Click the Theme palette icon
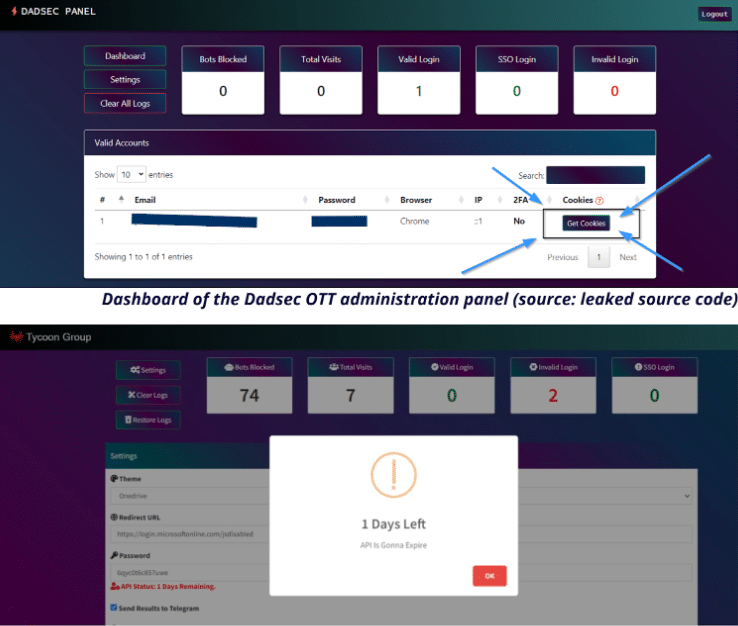Image resolution: width=738 pixels, height=626 pixels. pos(114,479)
